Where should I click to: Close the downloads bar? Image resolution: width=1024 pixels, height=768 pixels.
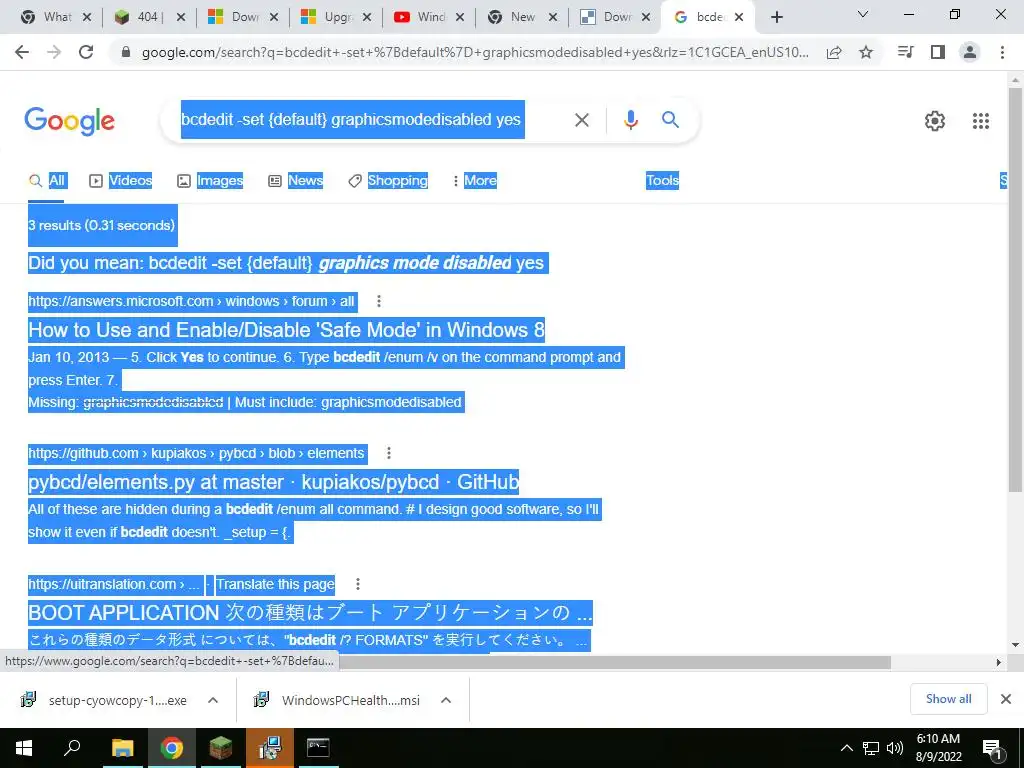coord(1006,699)
